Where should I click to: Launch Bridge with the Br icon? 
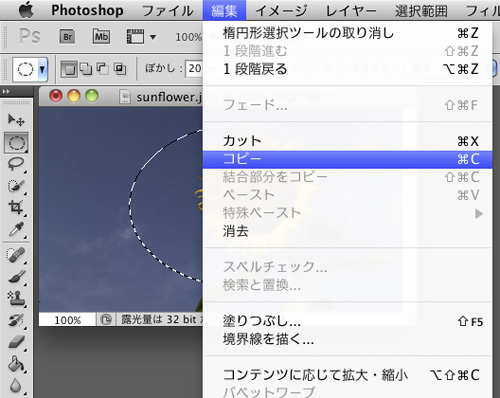click(x=67, y=36)
